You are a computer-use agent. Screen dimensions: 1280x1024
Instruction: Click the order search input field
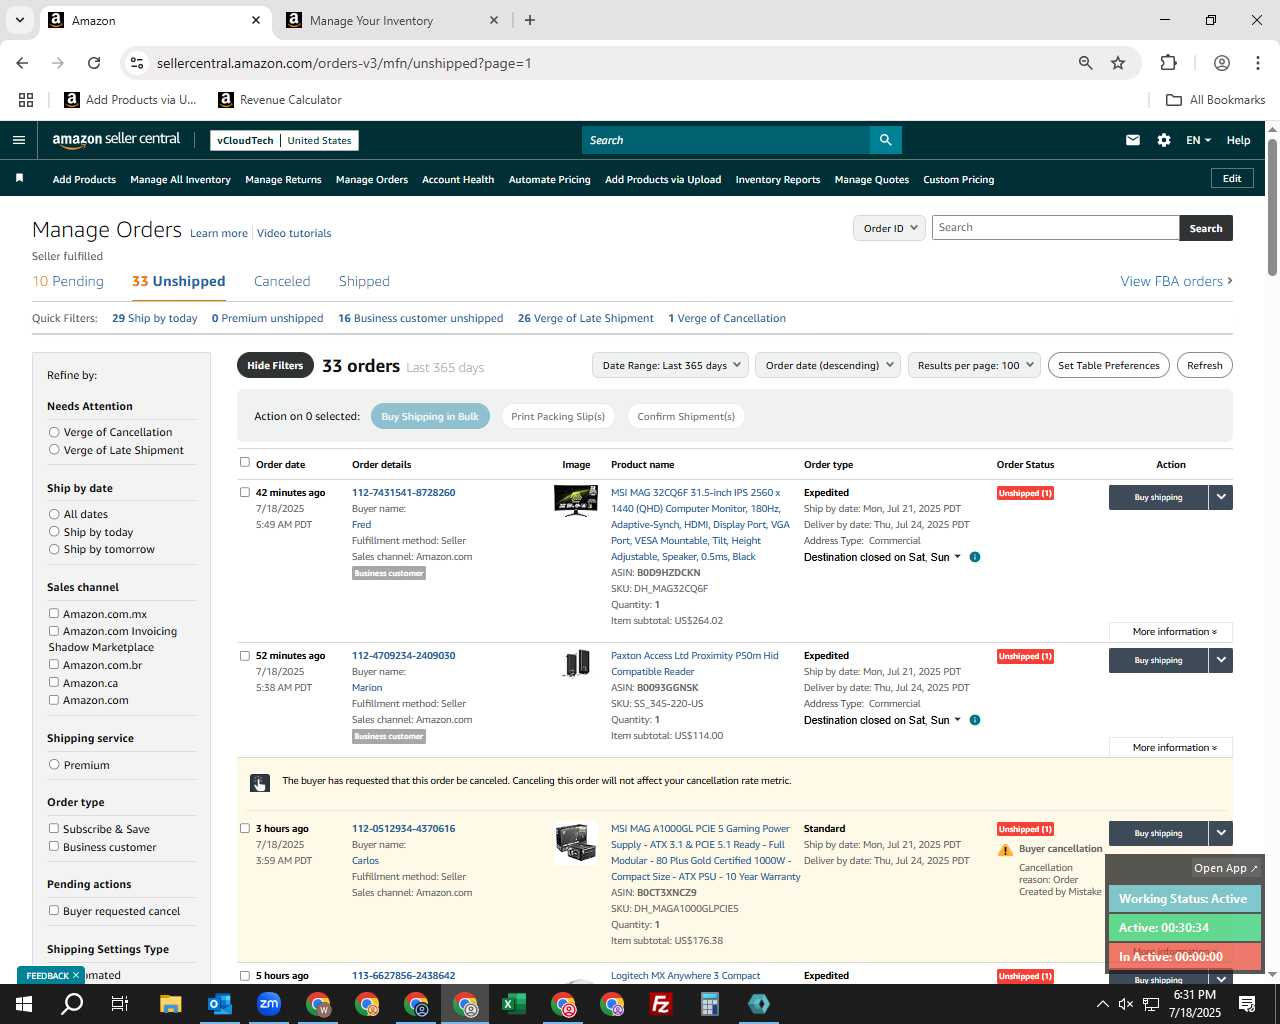pos(1055,228)
